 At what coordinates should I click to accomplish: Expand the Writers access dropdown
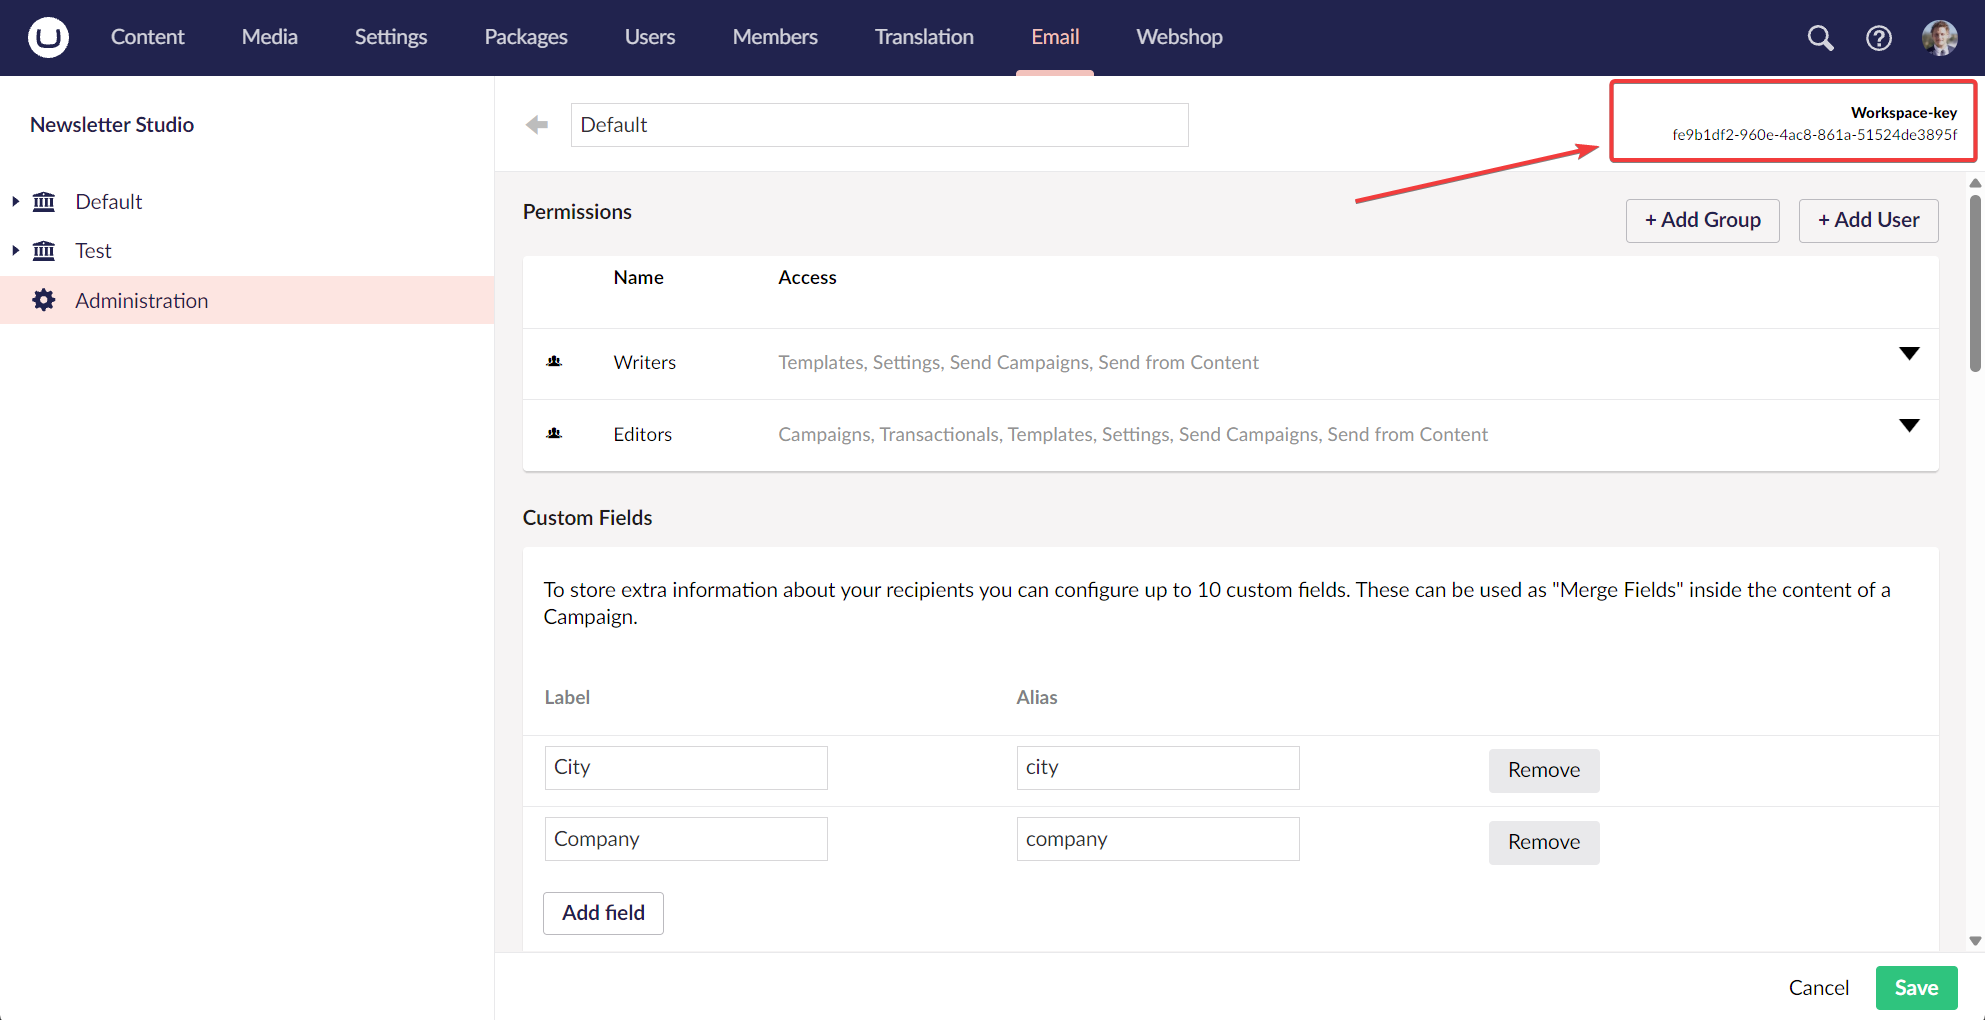click(x=1910, y=354)
